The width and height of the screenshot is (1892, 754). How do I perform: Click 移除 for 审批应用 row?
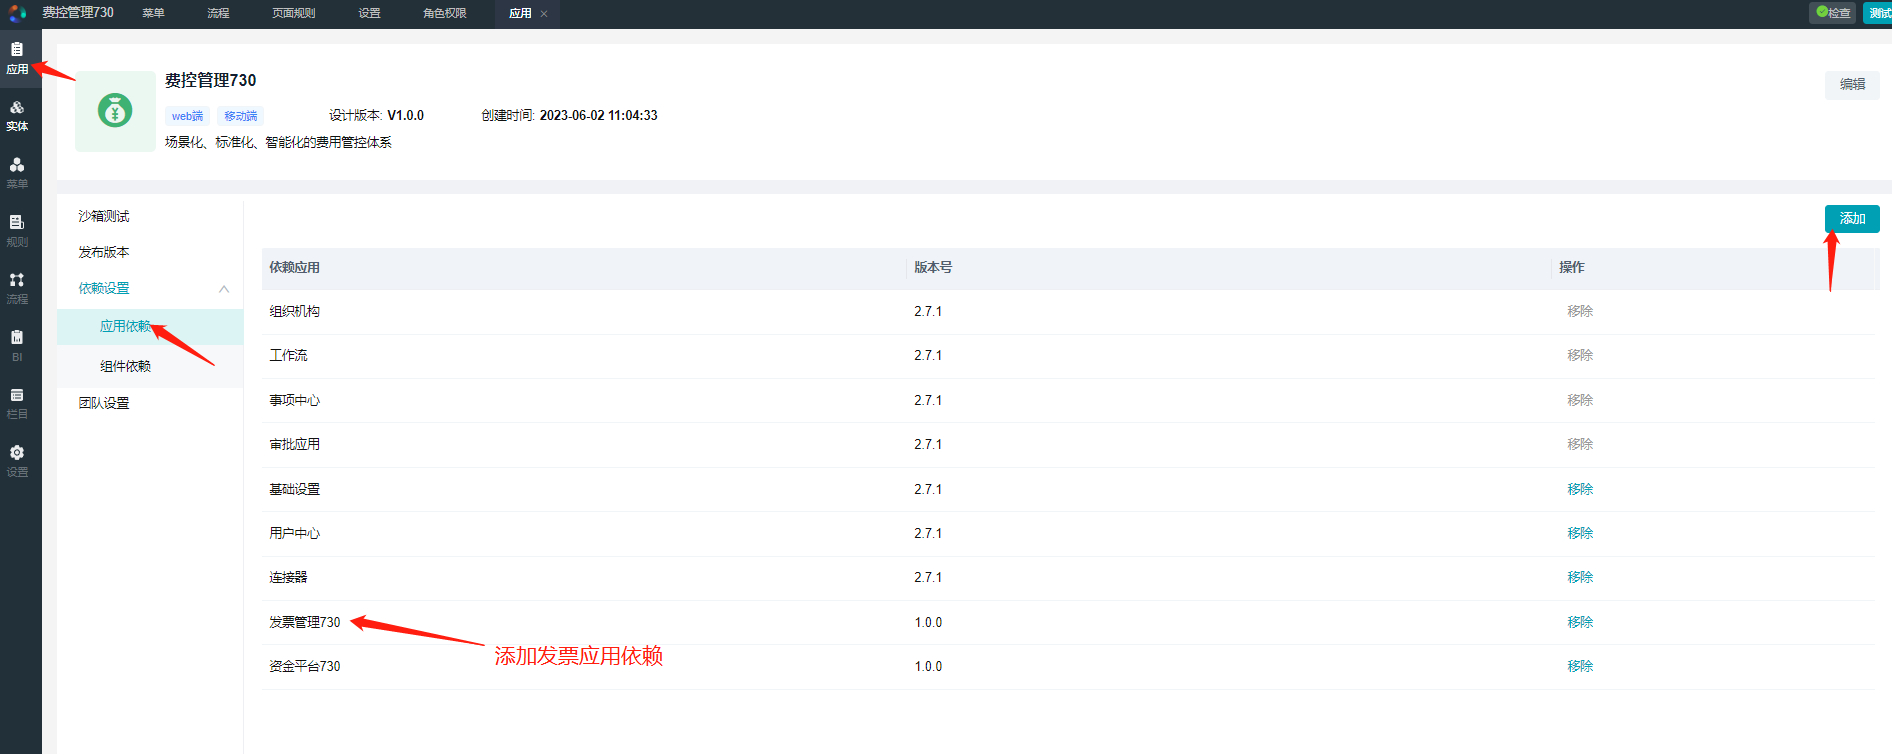(1580, 444)
